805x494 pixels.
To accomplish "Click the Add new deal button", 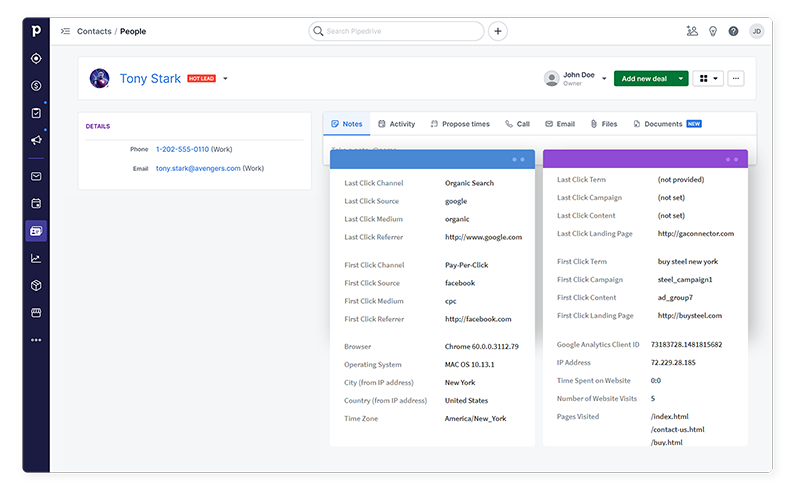I will (x=644, y=79).
